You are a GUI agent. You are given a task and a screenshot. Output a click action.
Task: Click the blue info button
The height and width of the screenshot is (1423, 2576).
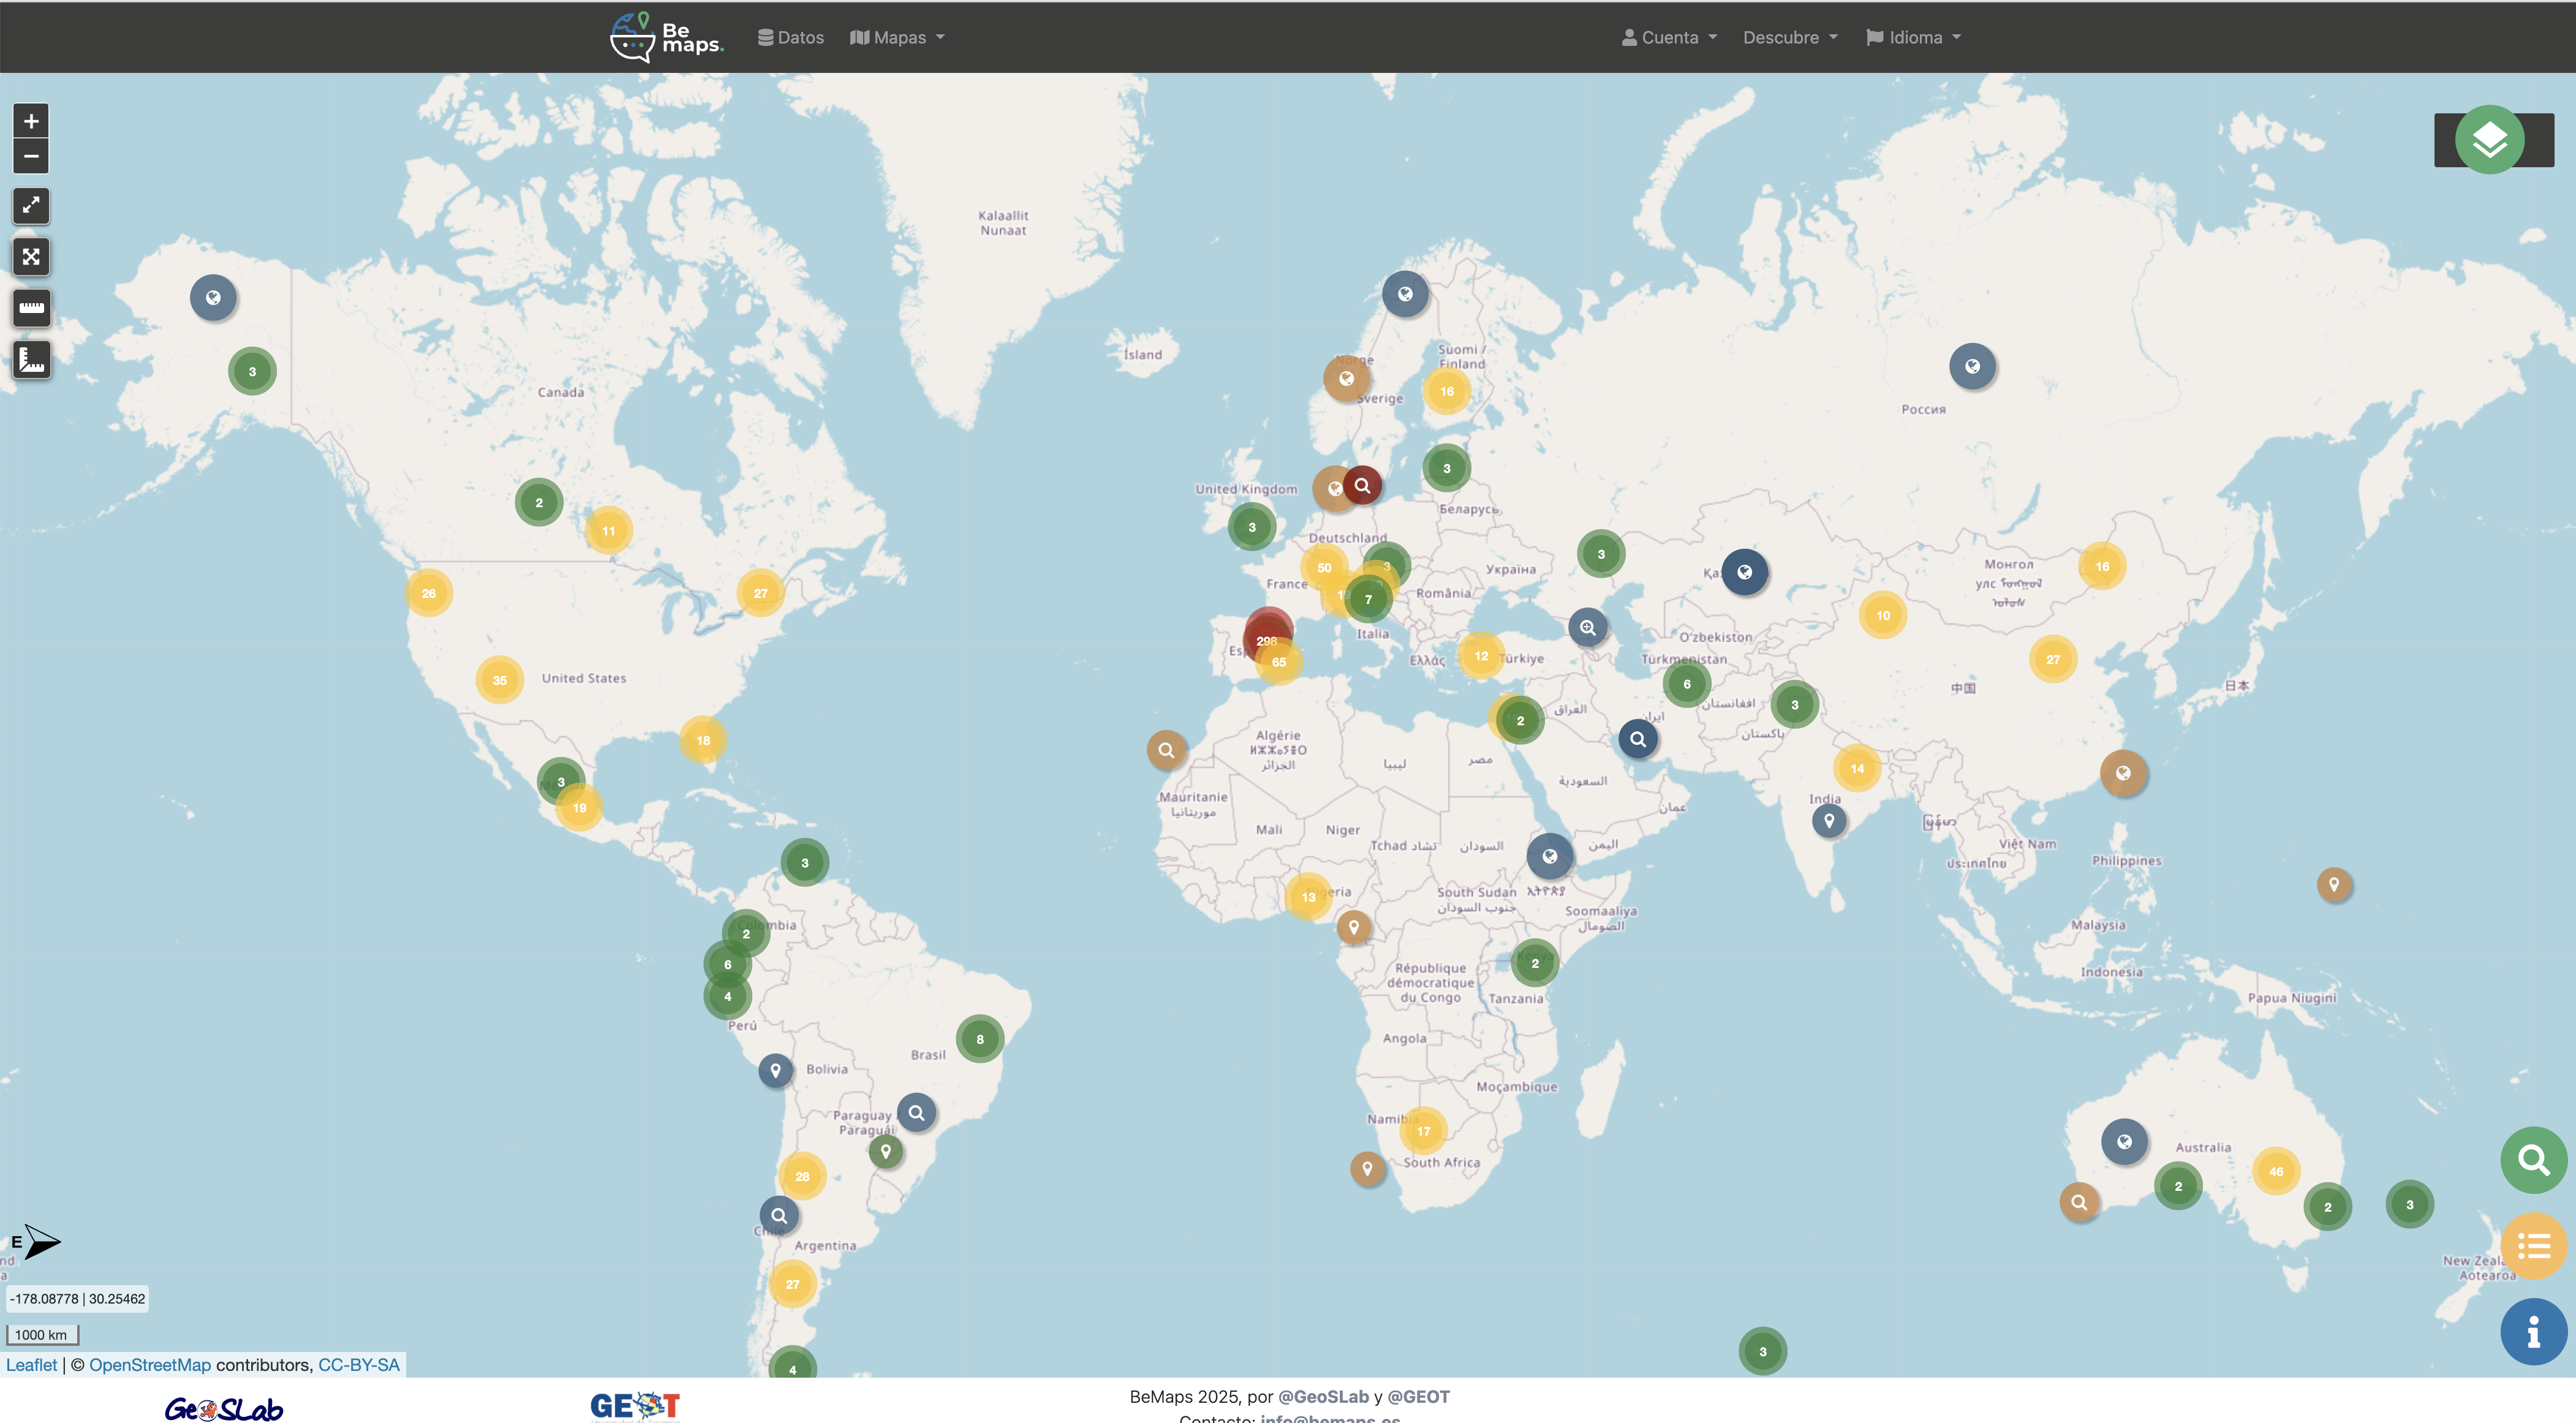click(x=2533, y=1332)
